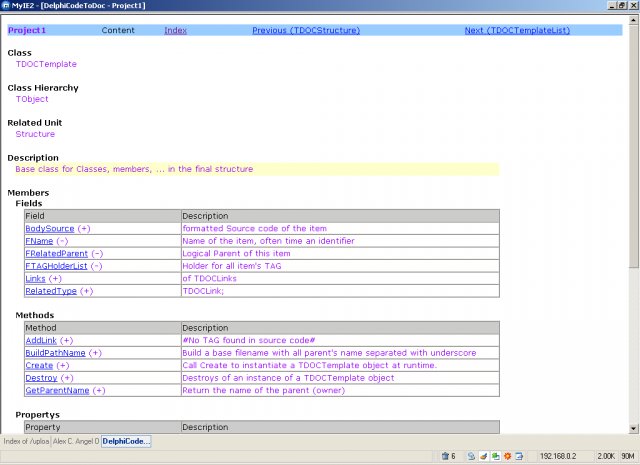Select the DelphiCode... tab

(x=126, y=441)
